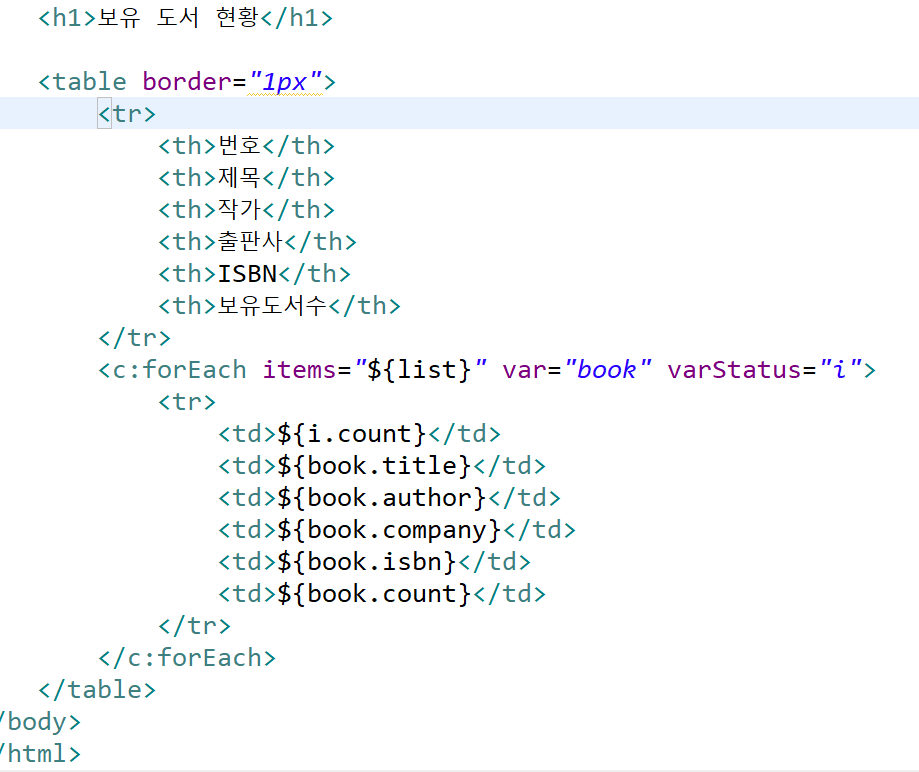The image size is (919, 772).
Task: Click the opening <c:forEach tag name
Action: pyautogui.click(x=172, y=370)
